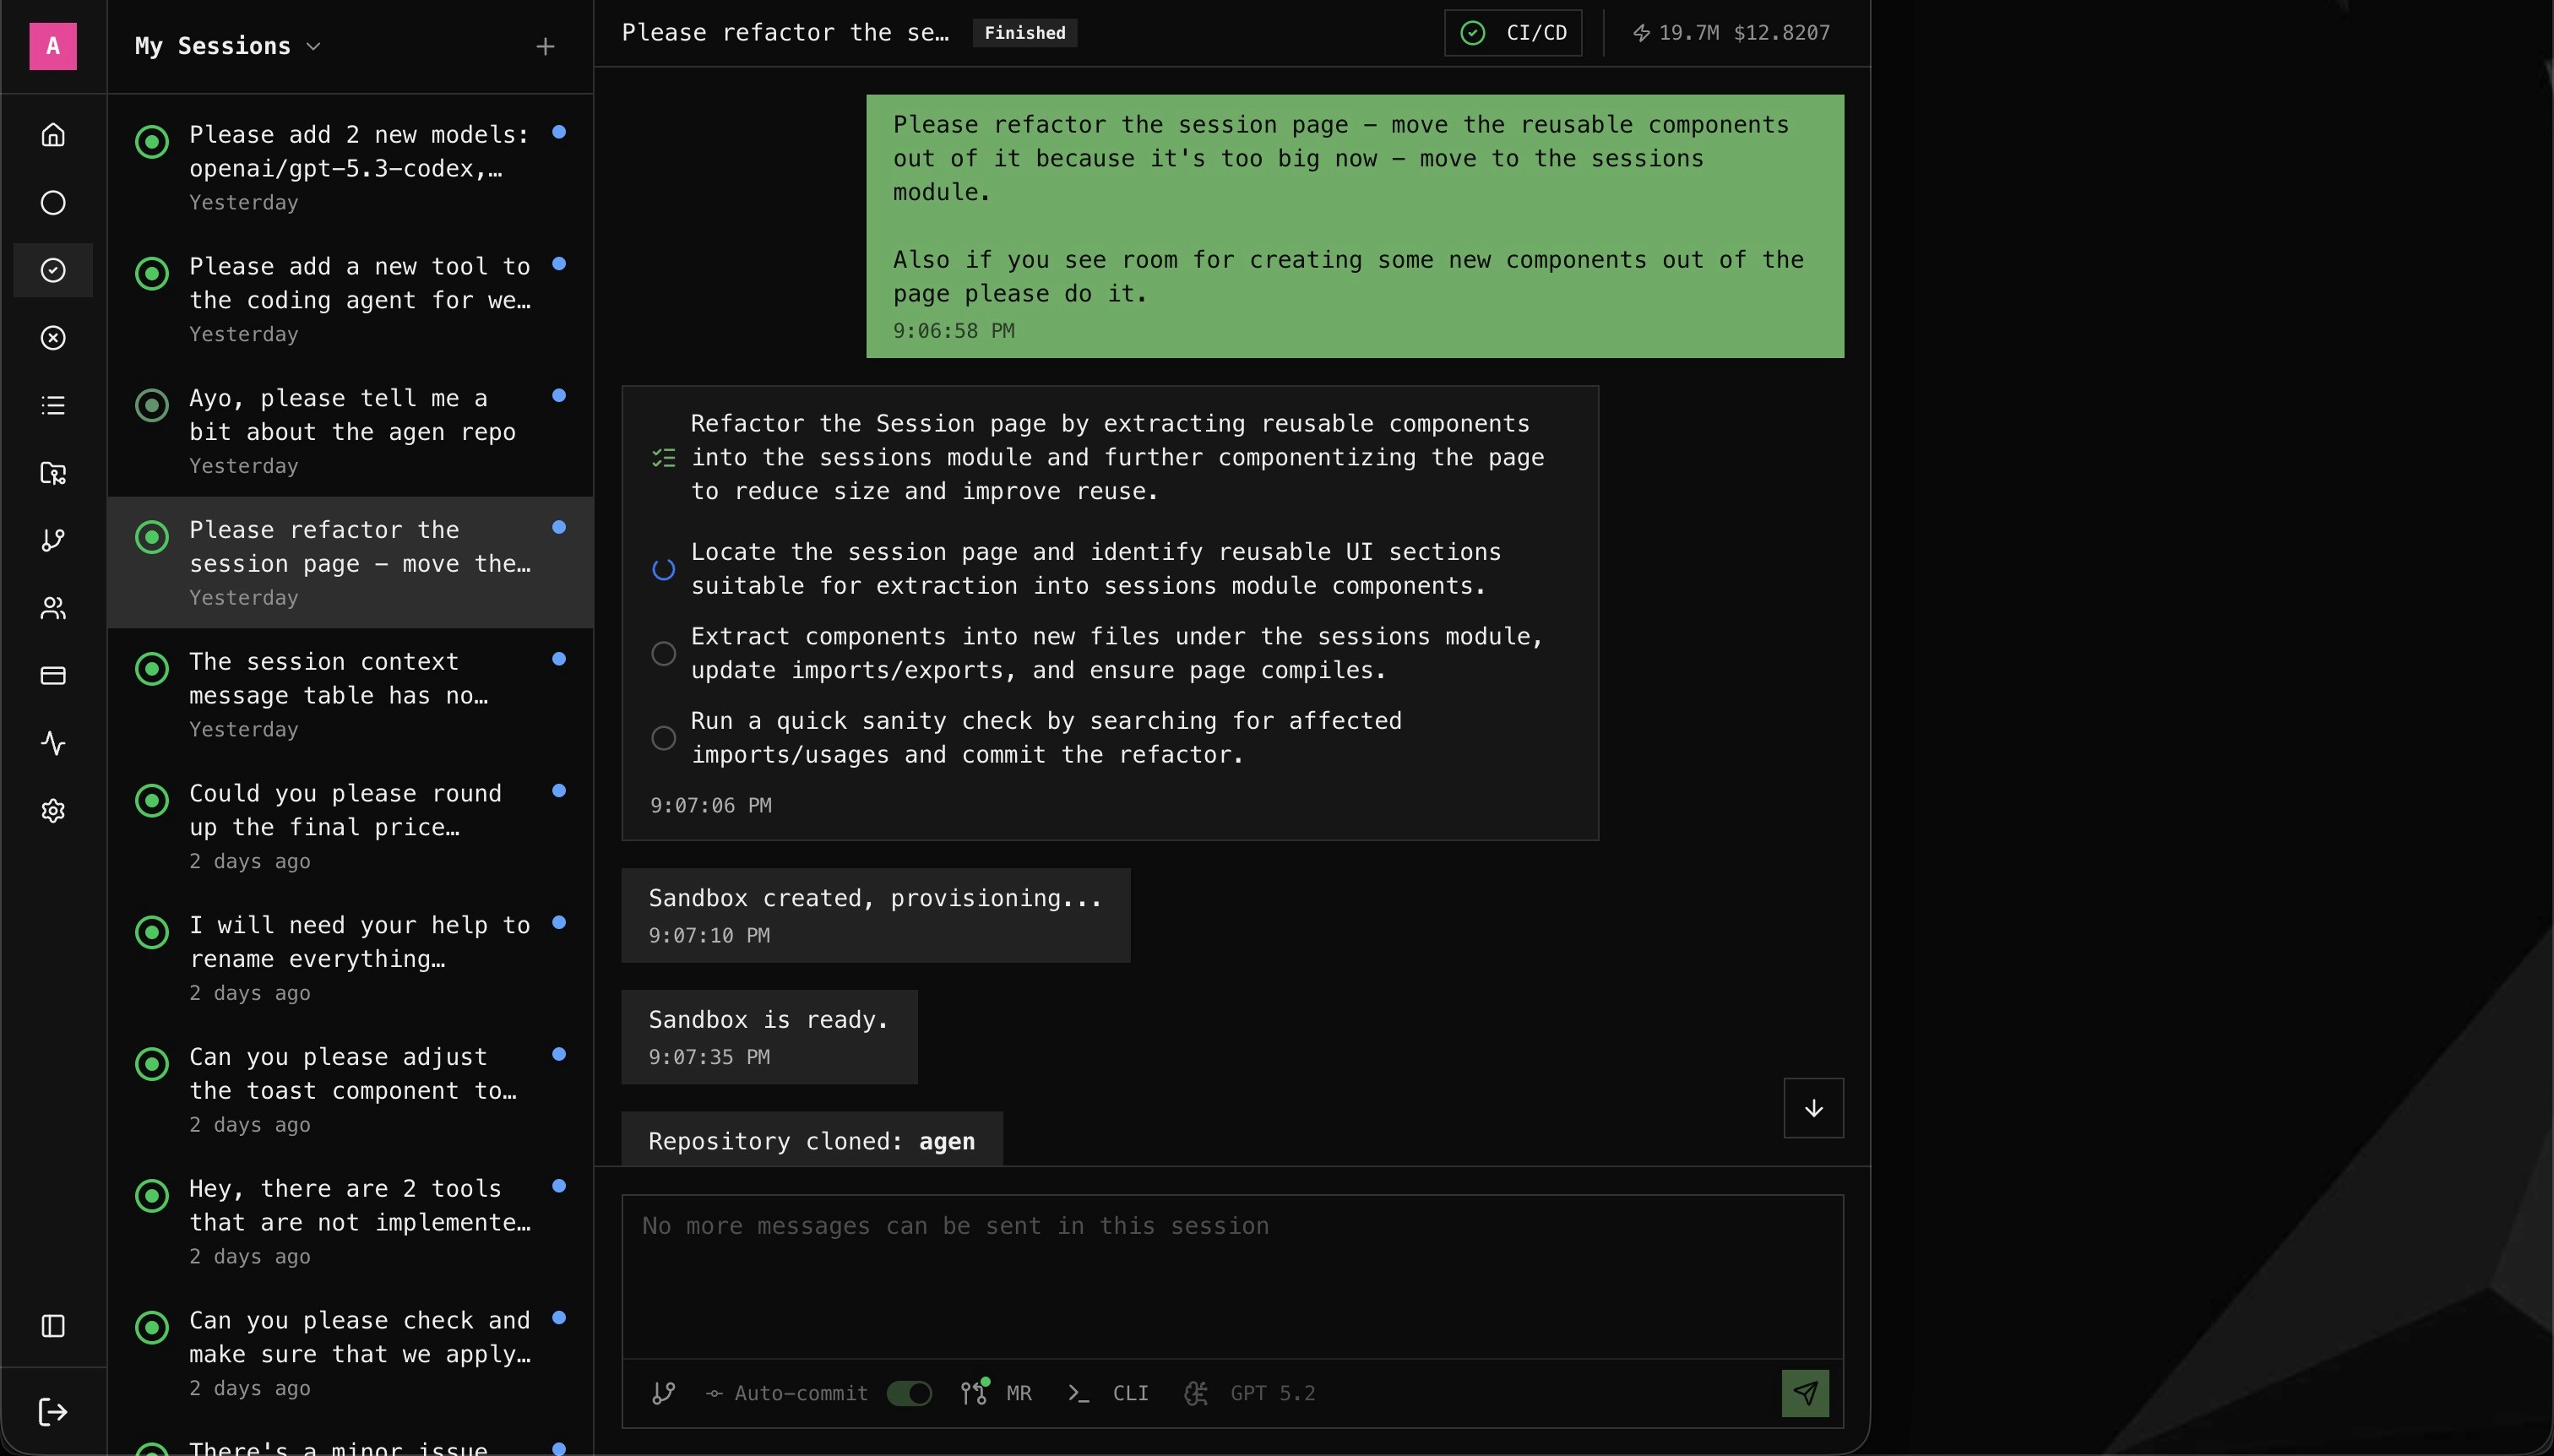This screenshot has width=2554, height=1456.
Task: Click the billing card icon in sidebar
Action: click(x=53, y=676)
